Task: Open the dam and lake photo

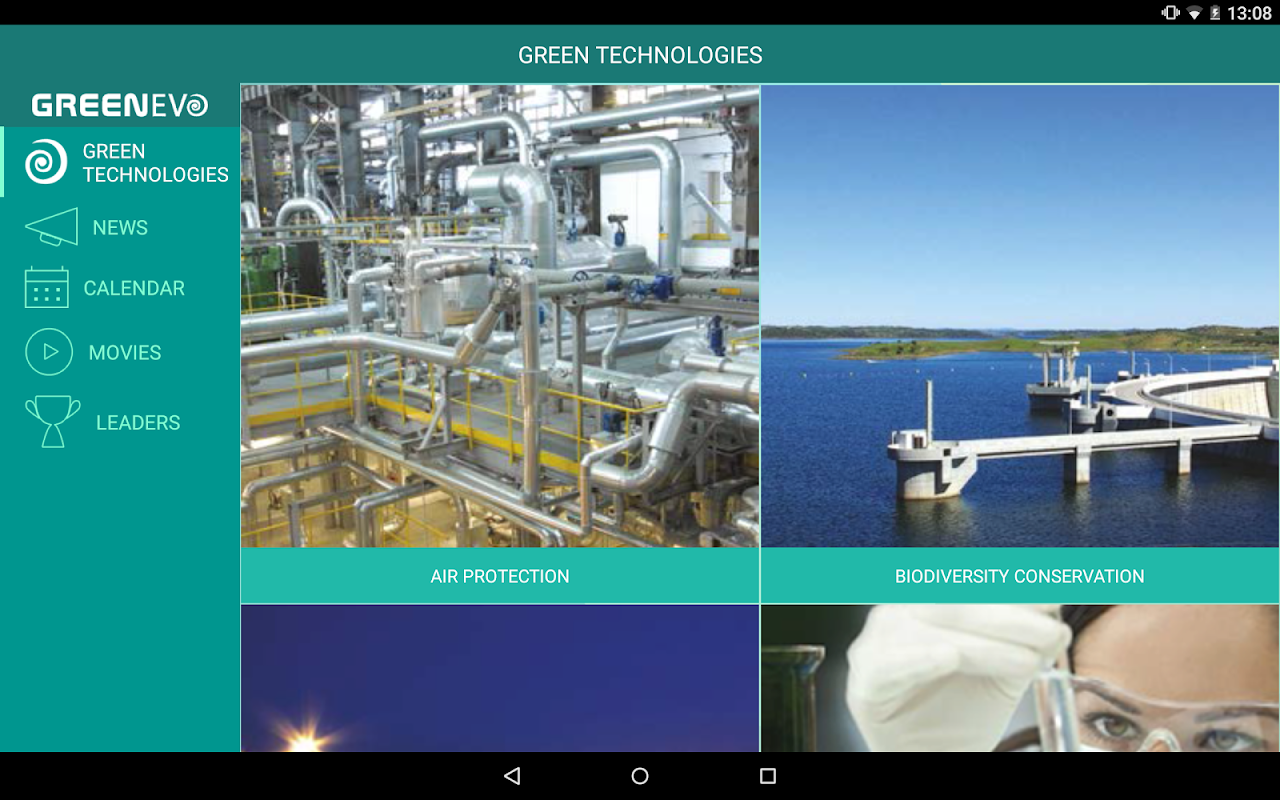Action: click(x=1020, y=316)
